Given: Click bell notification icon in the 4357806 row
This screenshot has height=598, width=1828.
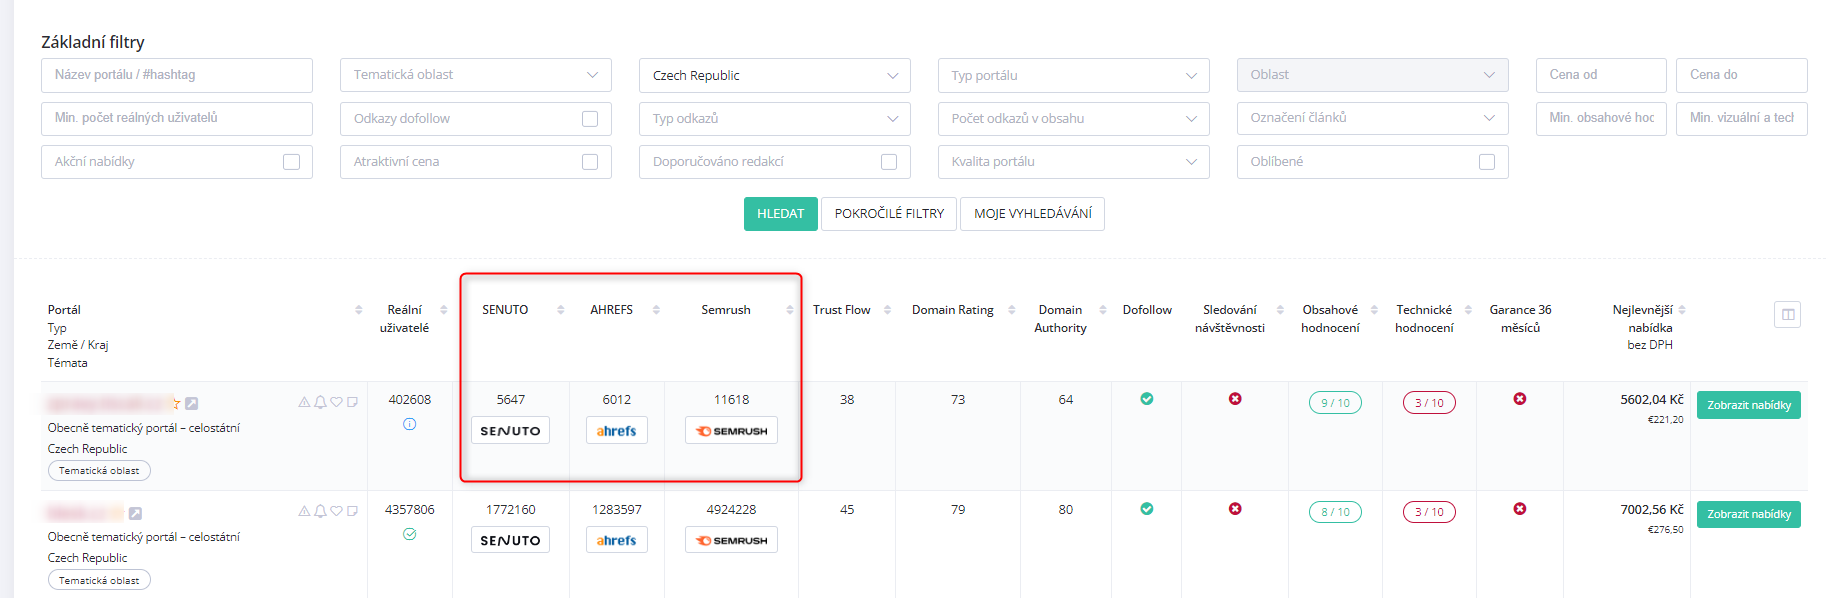Looking at the screenshot, I should (320, 511).
